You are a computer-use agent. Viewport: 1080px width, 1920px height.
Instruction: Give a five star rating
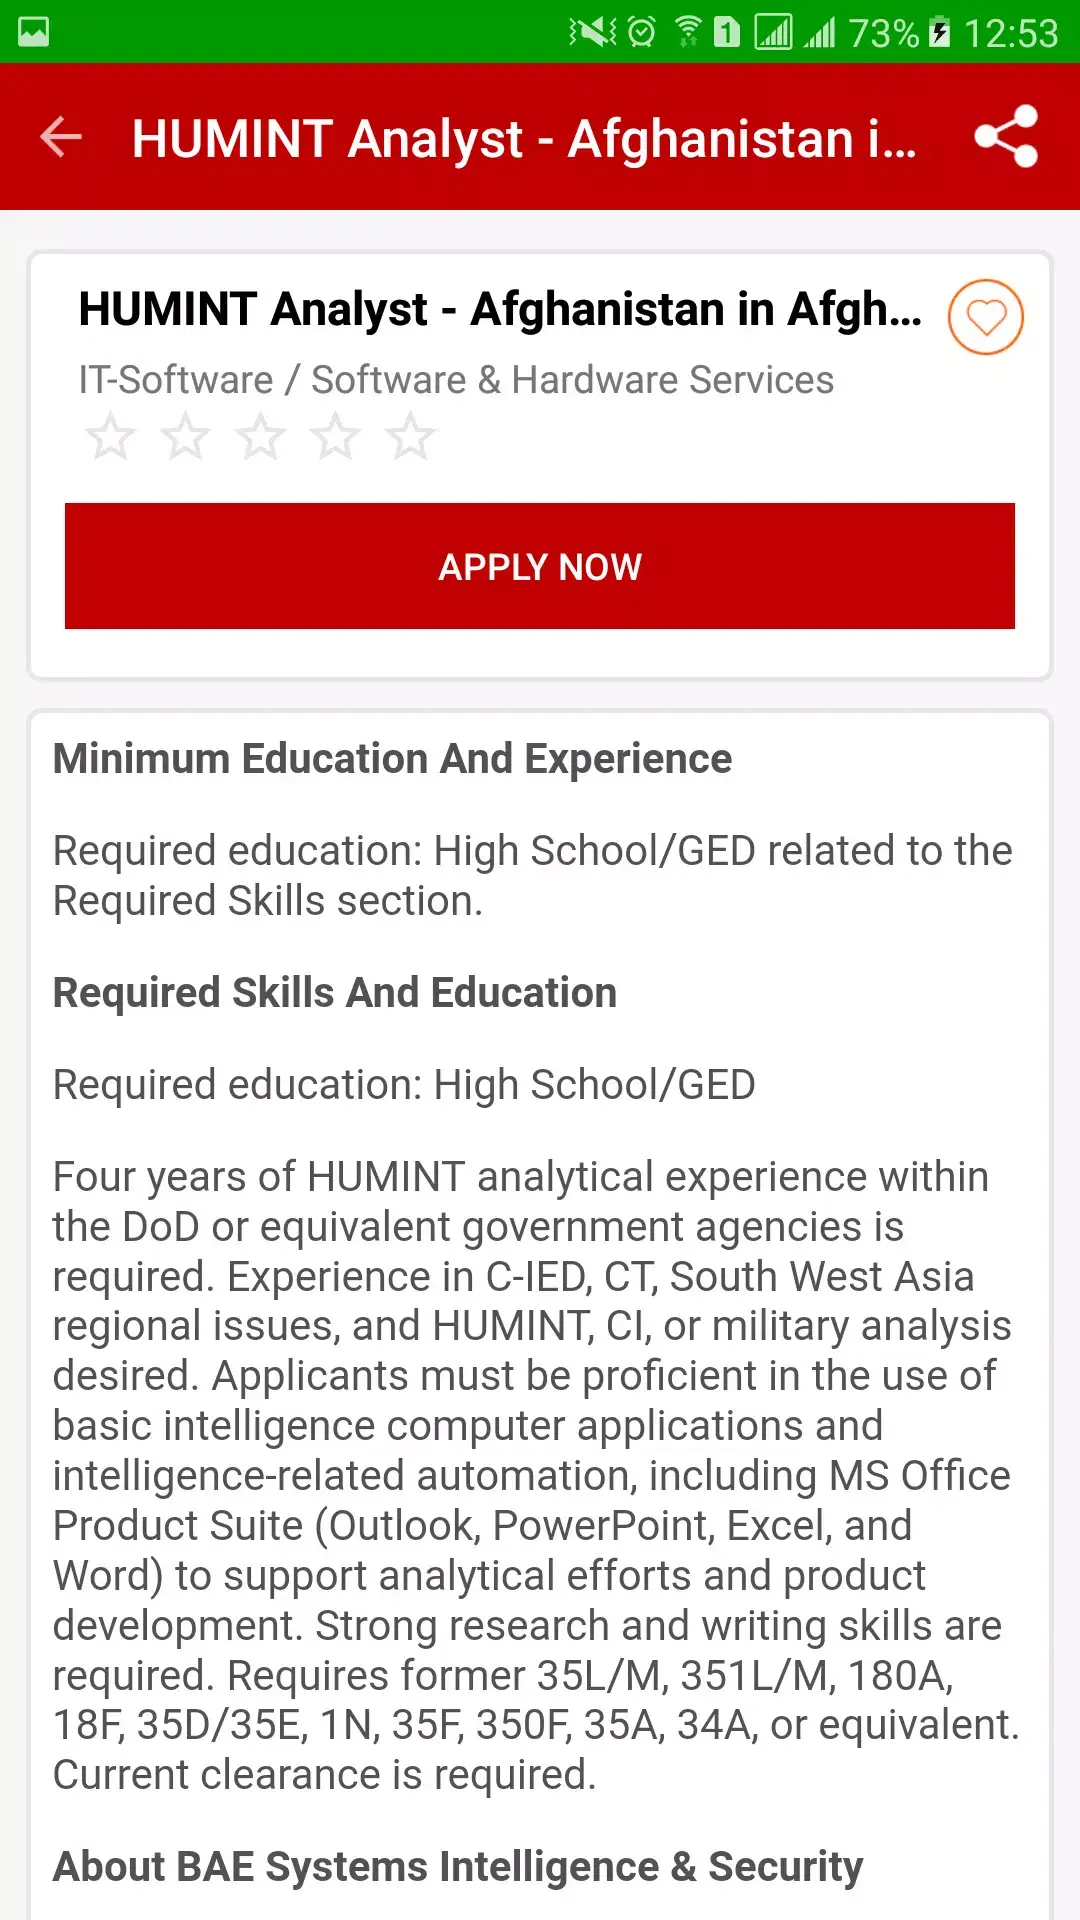pos(410,437)
